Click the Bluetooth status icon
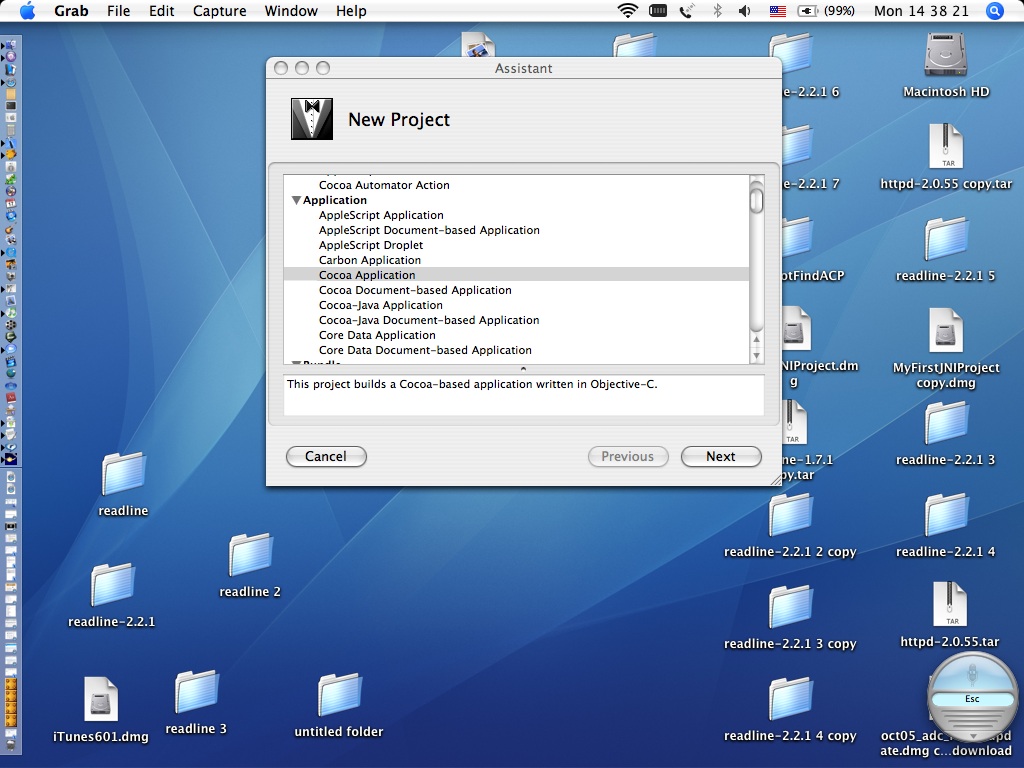This screenshot has width=1024, height=768. click(x=717, y=10)
